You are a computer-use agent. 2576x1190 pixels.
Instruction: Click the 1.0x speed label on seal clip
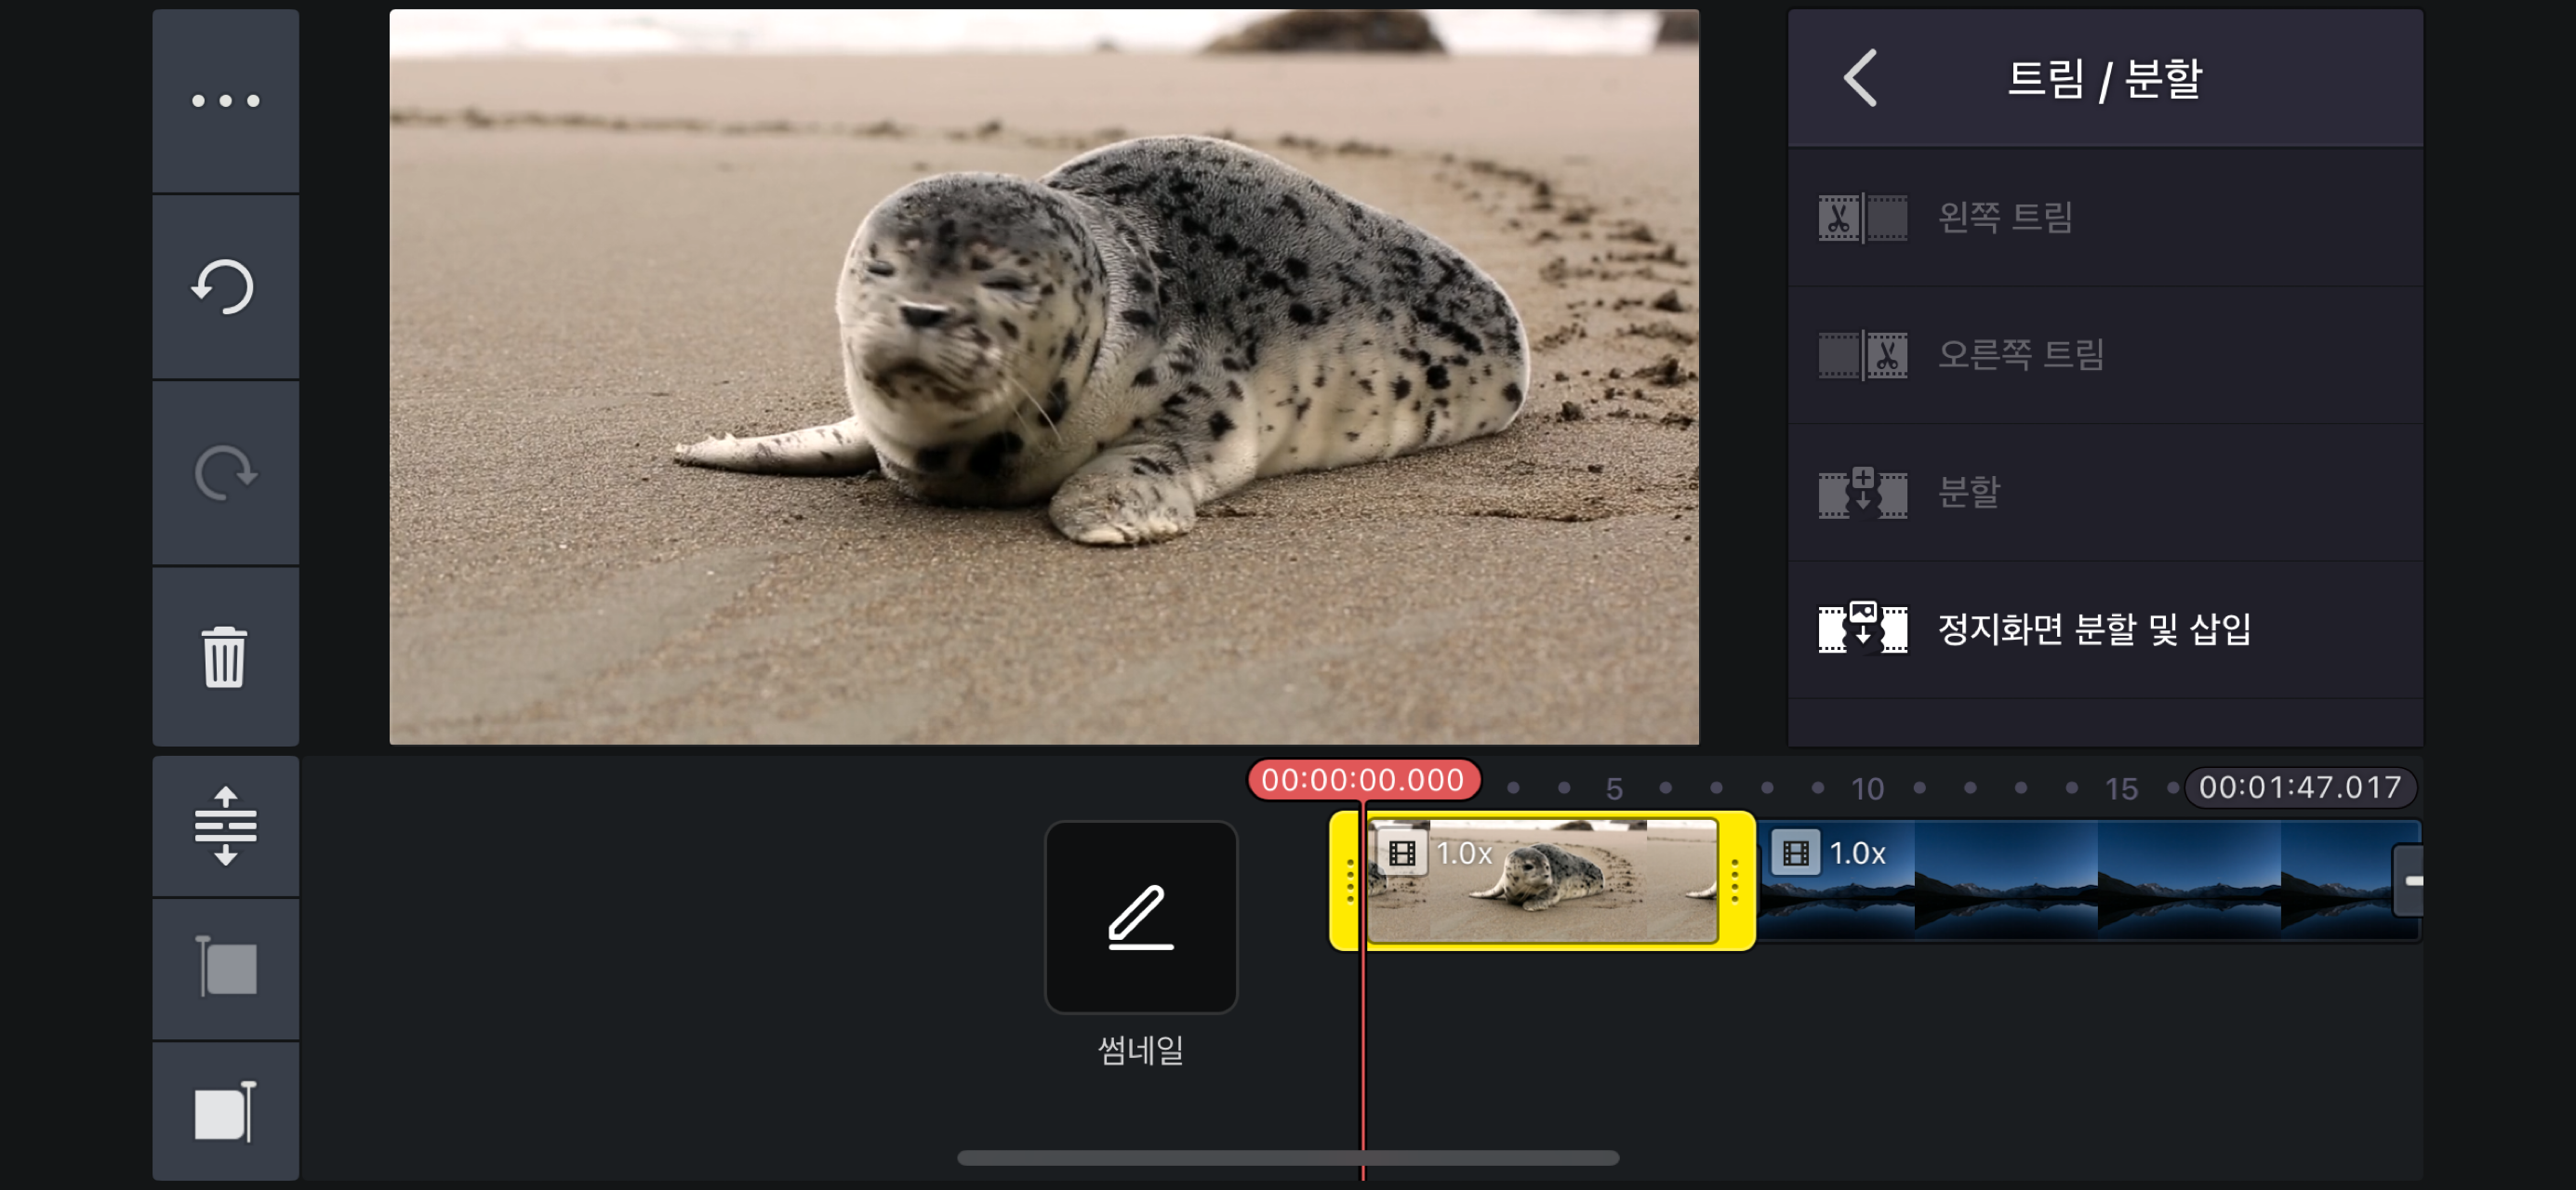click(1464, 853)
